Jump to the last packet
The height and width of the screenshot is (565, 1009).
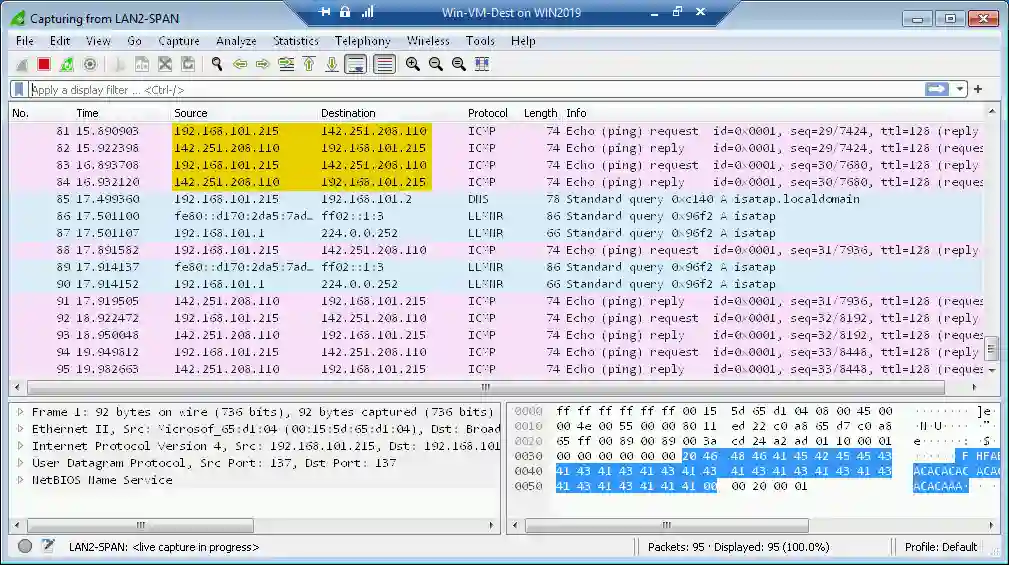pyautogui.click(x=332, y=64)
